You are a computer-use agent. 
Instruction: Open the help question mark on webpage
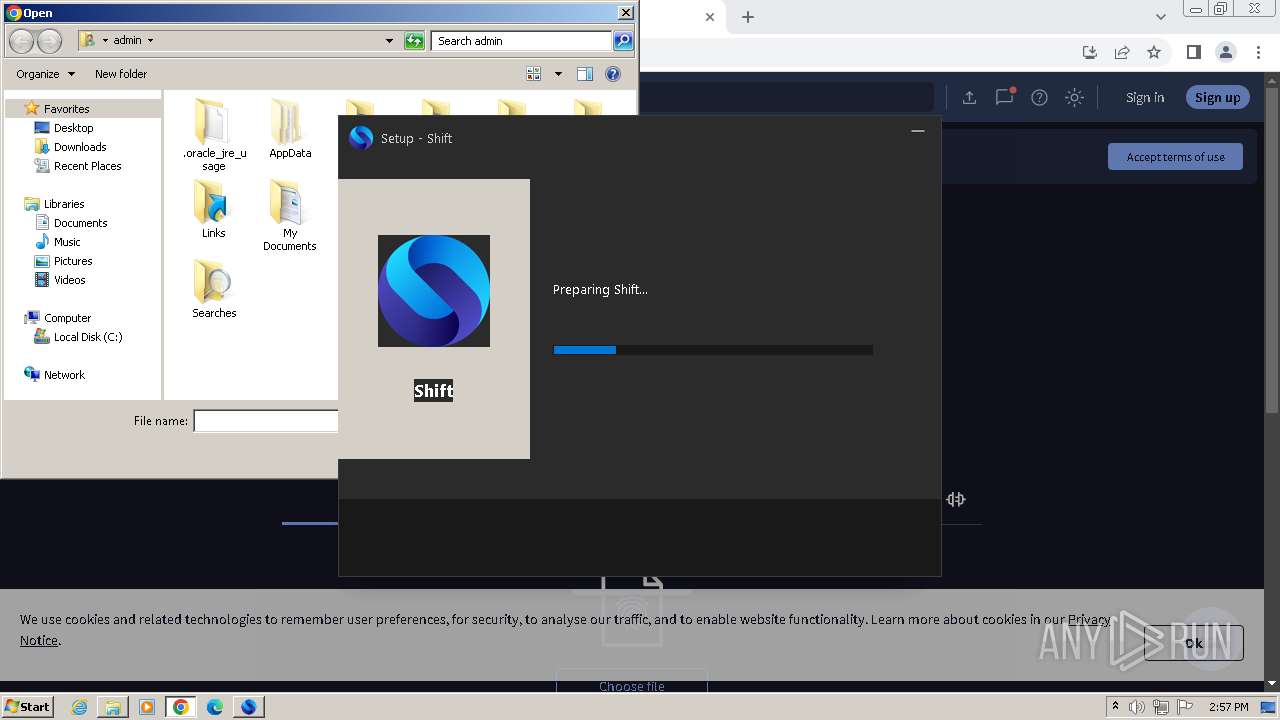click(x=1039, y=97)
